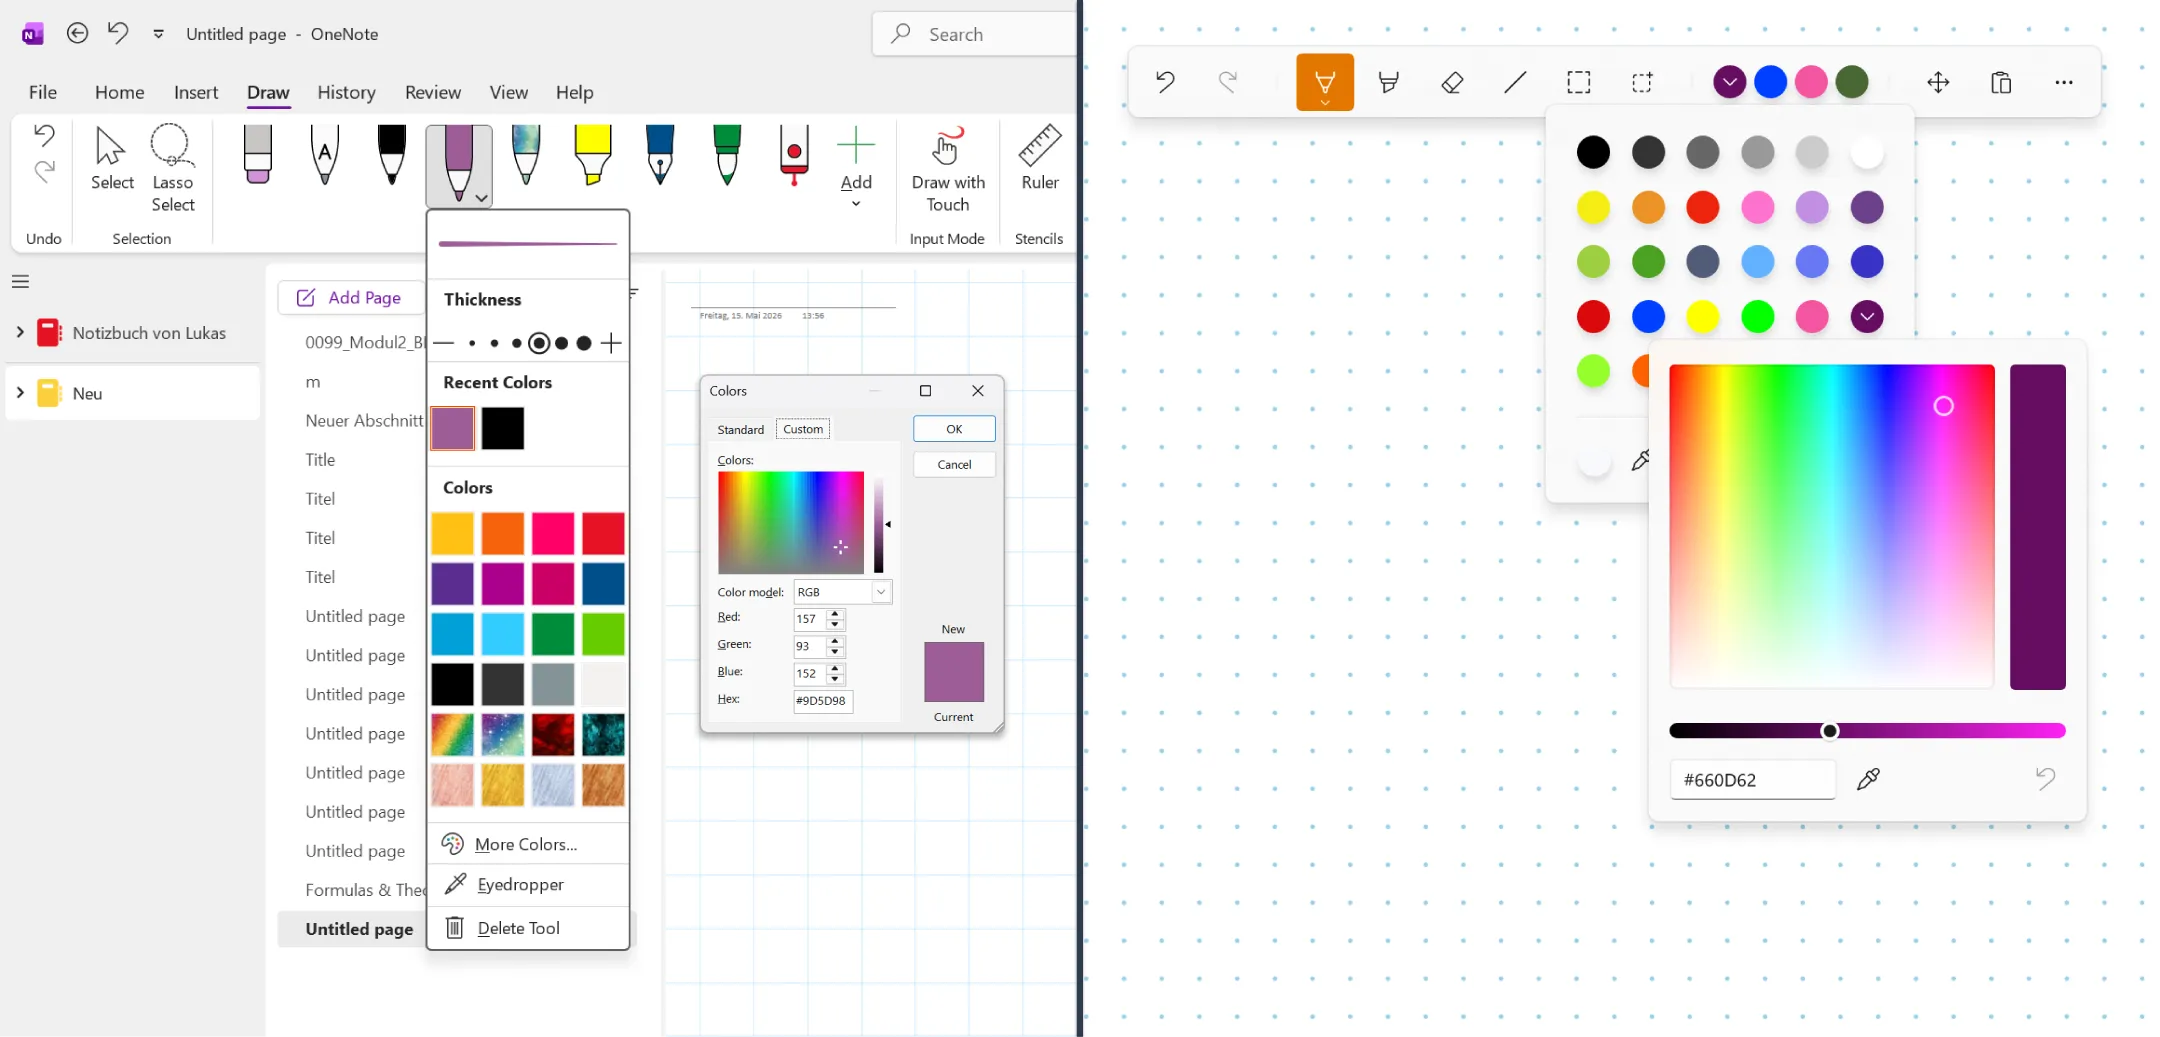Select the green pen tool
The height and width of the screenshot is (1037, 2160).
click(x=727, y=155)
